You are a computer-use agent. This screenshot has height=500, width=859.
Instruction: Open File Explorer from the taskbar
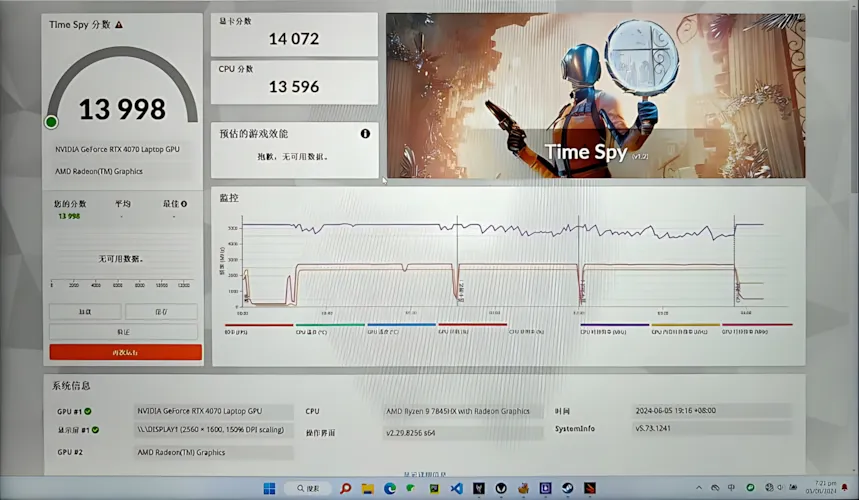tap(368, 488)
